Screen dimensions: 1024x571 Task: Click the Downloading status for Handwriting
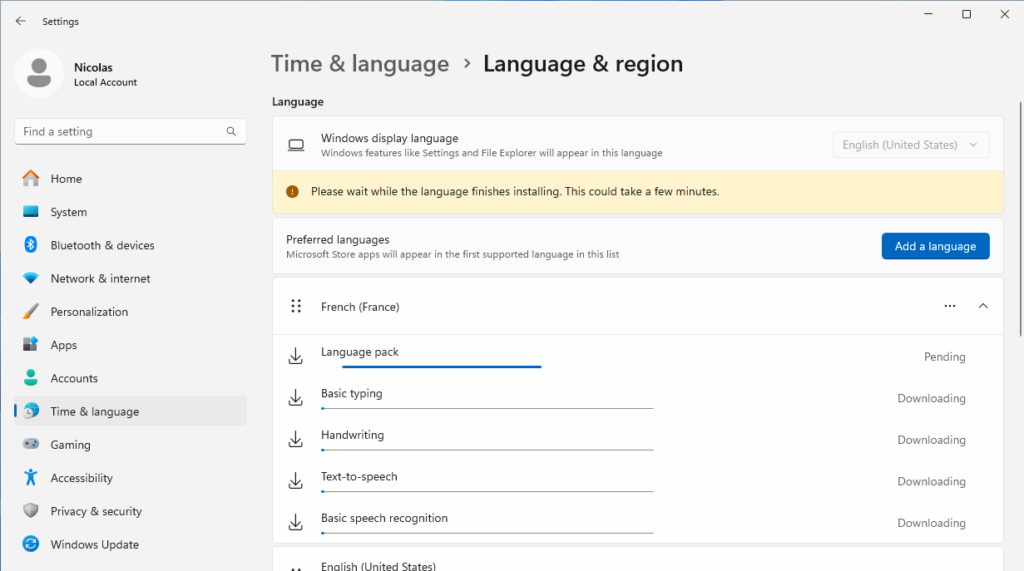click(x=931, y=440)
